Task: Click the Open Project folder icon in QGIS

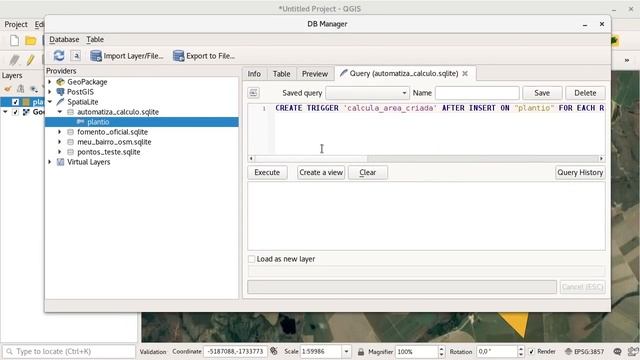Action: click(x=31, y=40)
